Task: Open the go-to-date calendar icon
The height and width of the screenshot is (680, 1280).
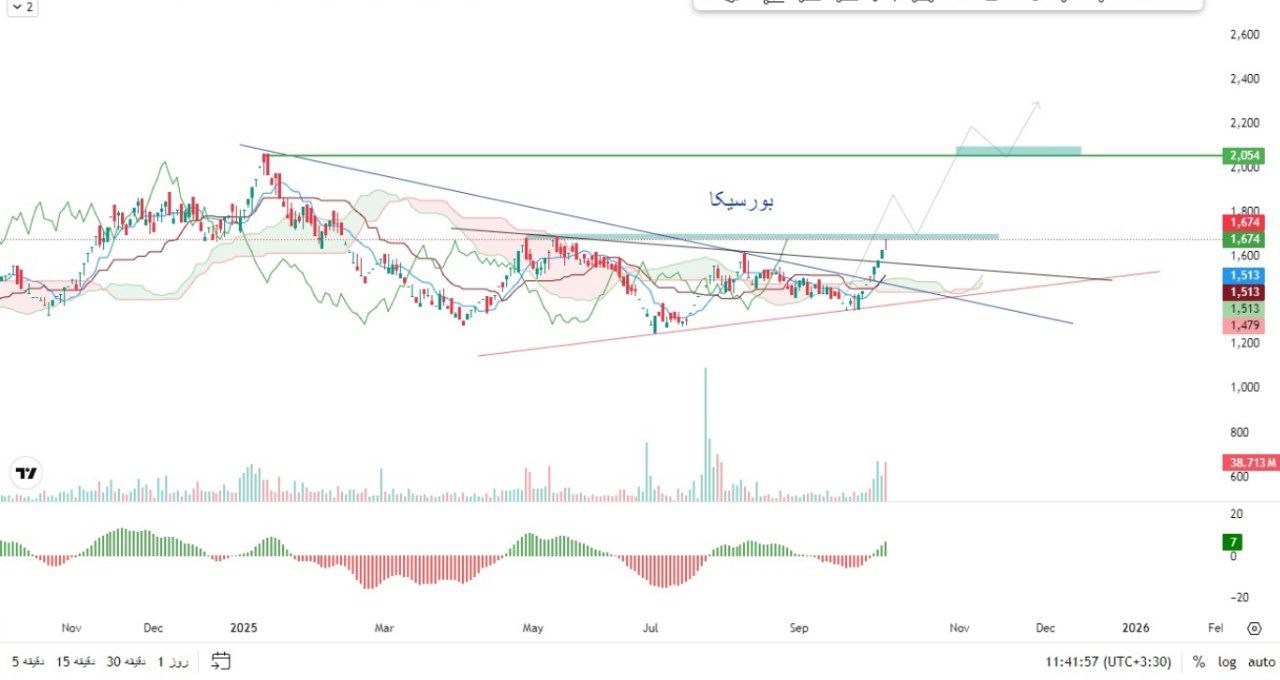Action: pos(221,661)
